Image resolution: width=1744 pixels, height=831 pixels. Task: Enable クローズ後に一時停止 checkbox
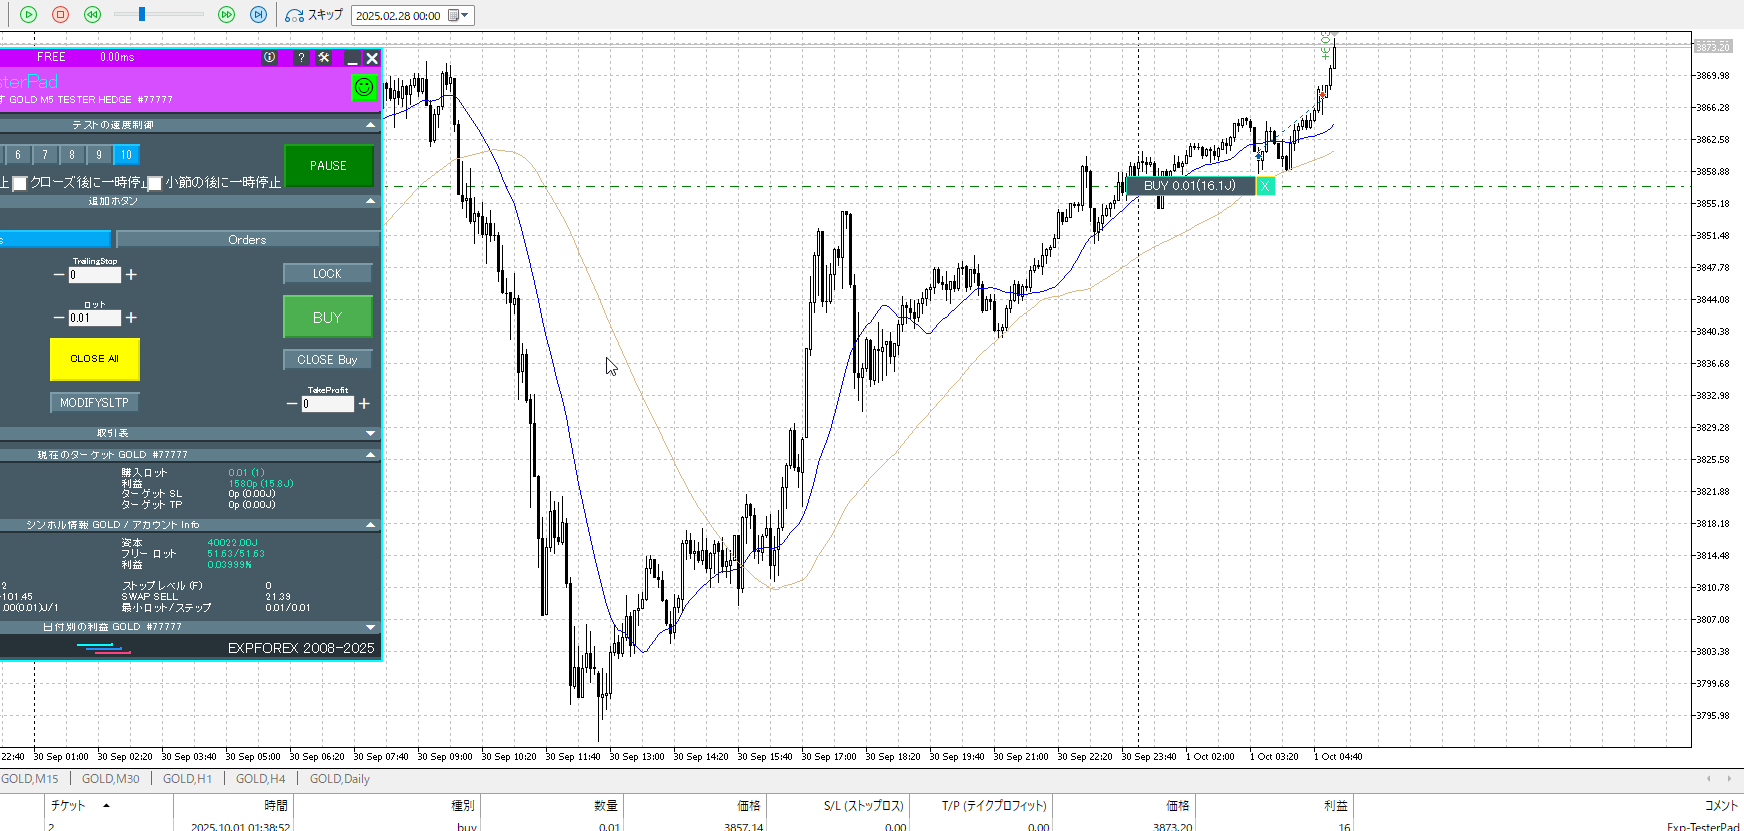tap(19, 184)
